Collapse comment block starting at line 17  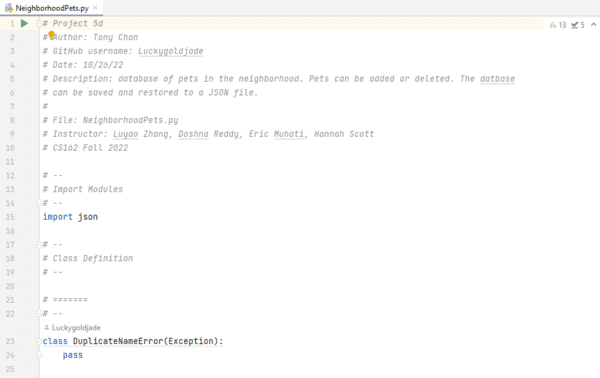pos(39,244)
